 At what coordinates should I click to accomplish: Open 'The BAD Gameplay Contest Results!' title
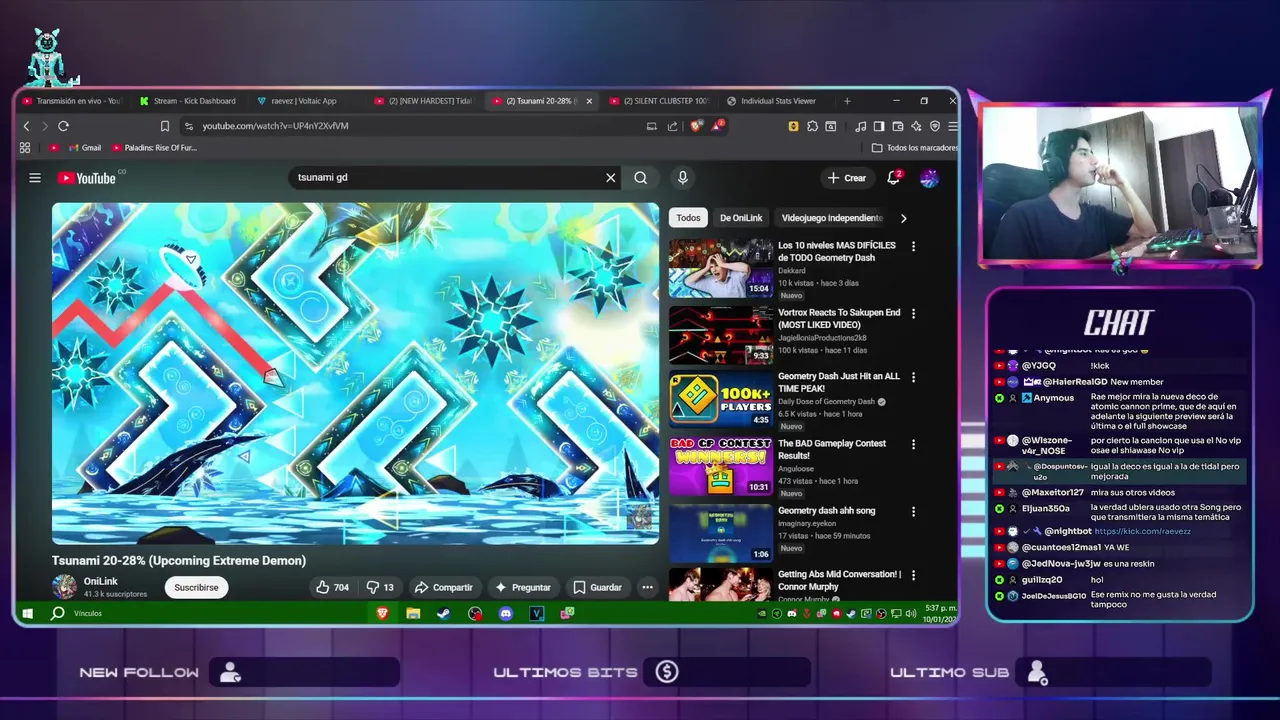832,450
